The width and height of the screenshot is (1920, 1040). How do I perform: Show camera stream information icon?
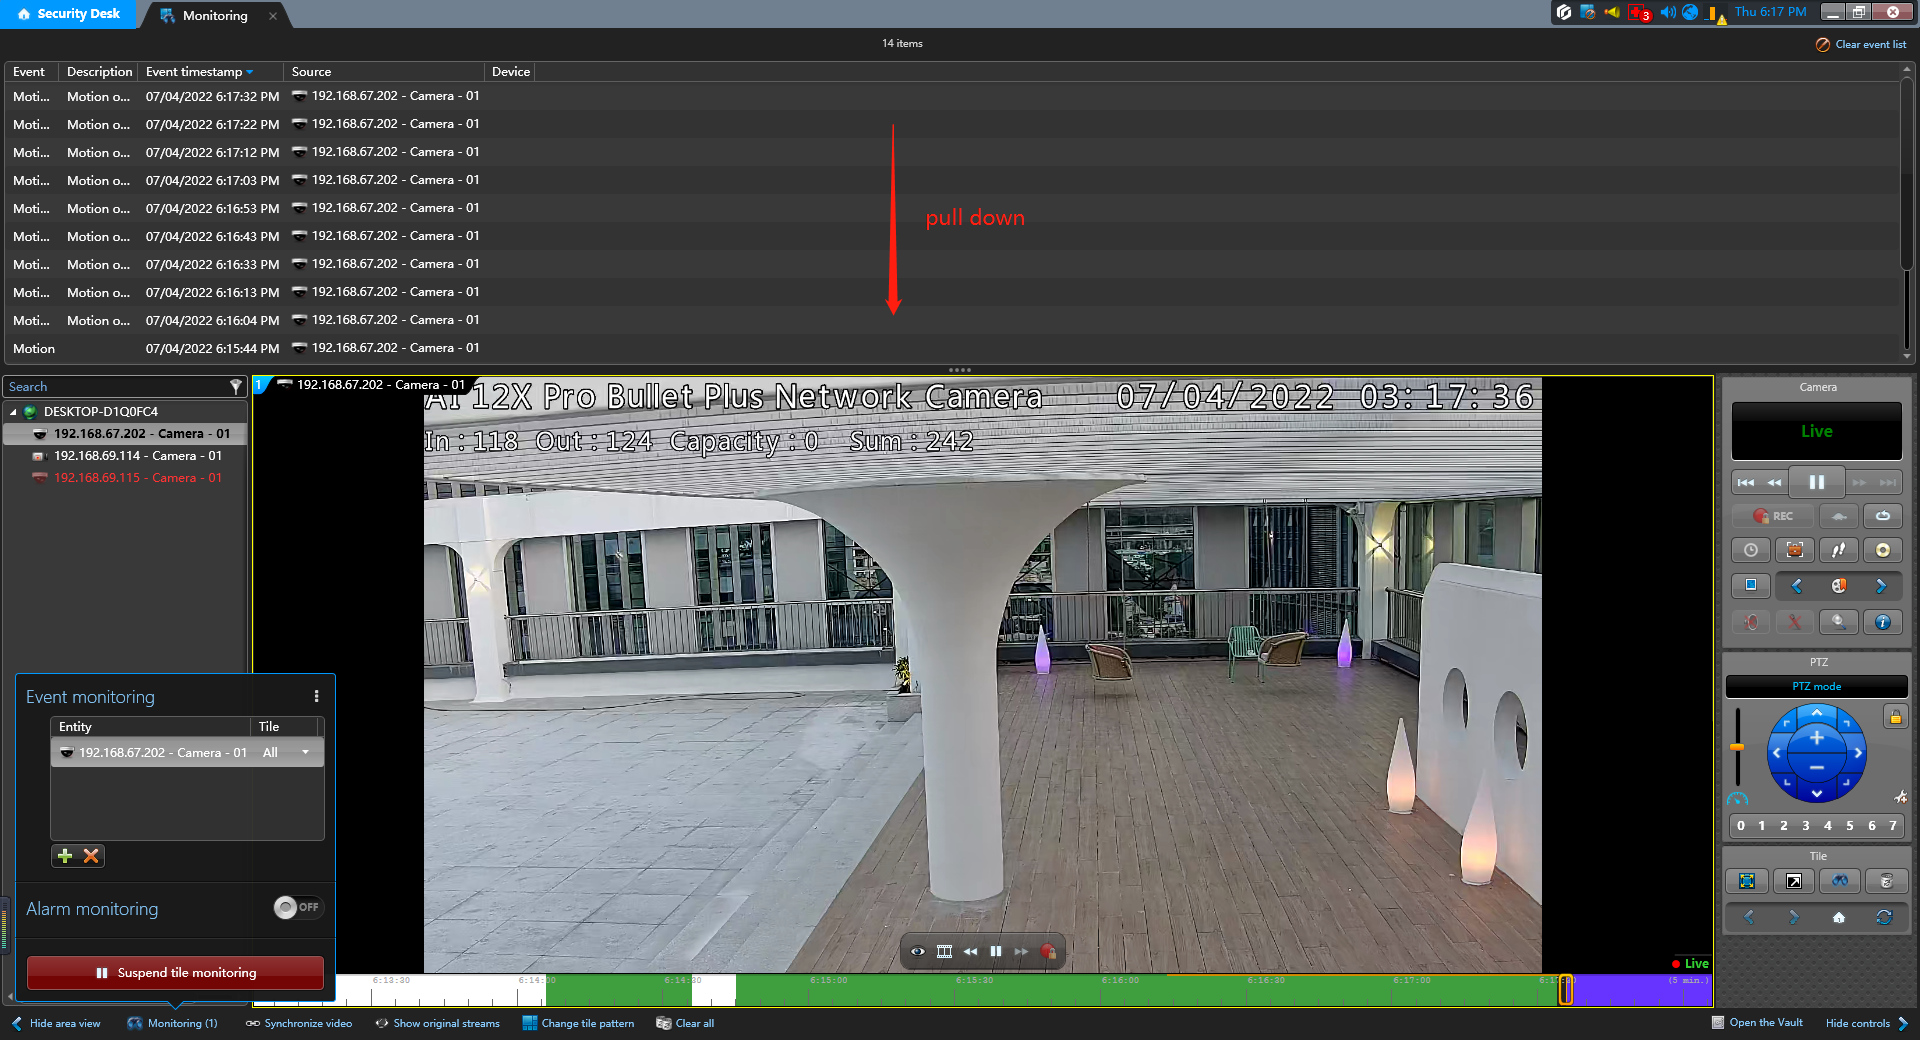tap(1883, 622)
